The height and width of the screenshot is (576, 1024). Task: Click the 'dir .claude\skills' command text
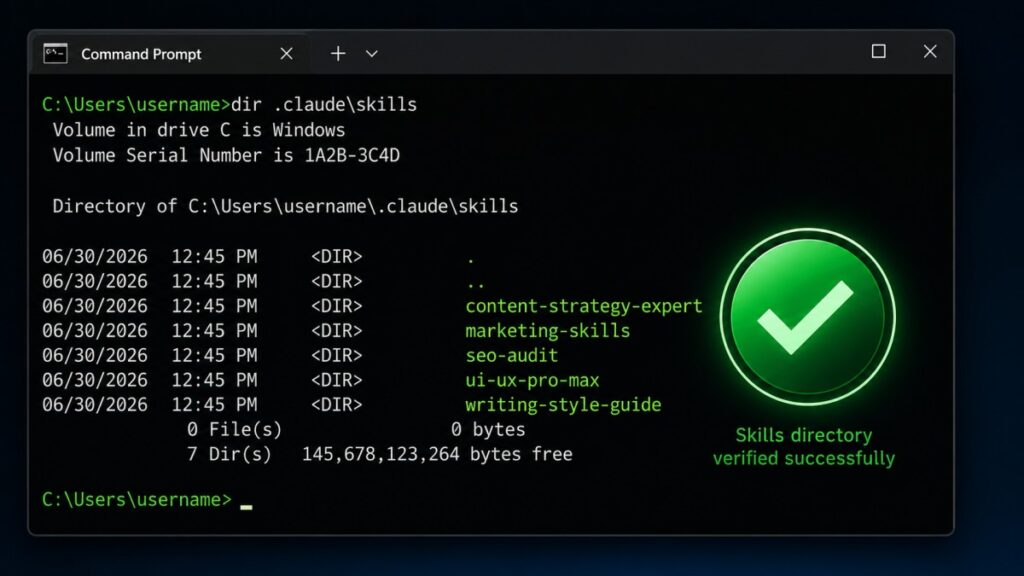pyautogui.click(x=324, y=104)
